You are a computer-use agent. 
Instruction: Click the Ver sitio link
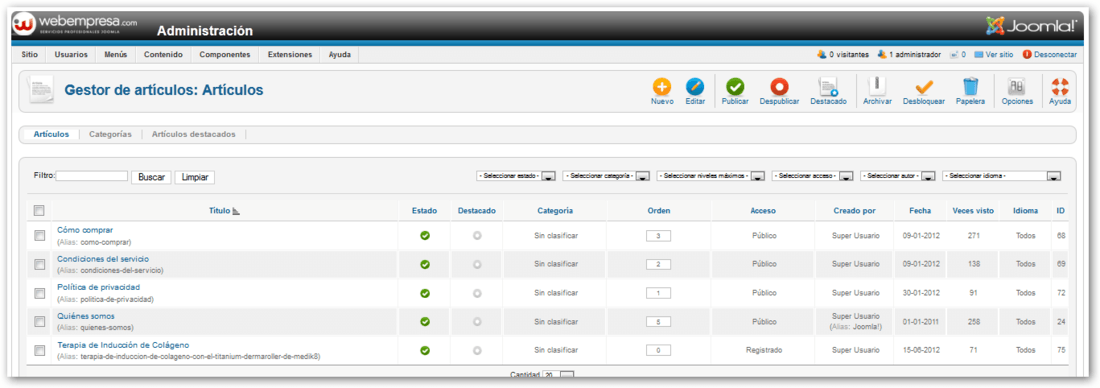pos(993,55)
